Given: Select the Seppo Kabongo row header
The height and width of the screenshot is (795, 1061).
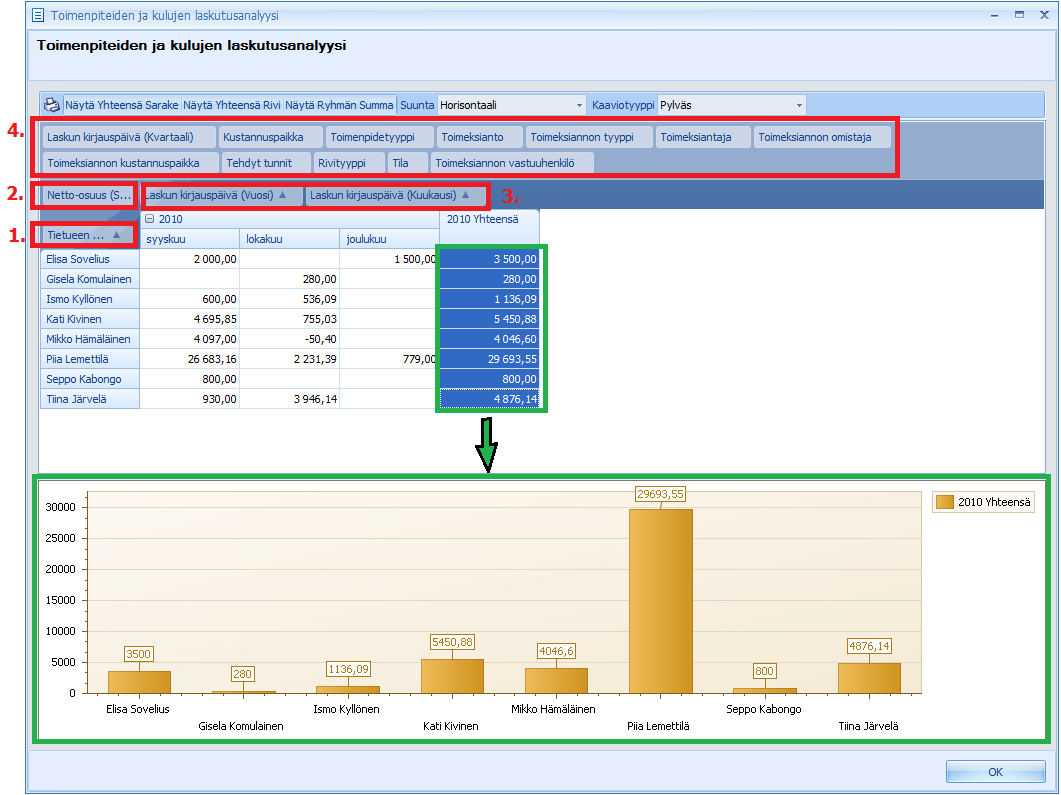Looking at the screenshot, I should (x=89, y=379).
